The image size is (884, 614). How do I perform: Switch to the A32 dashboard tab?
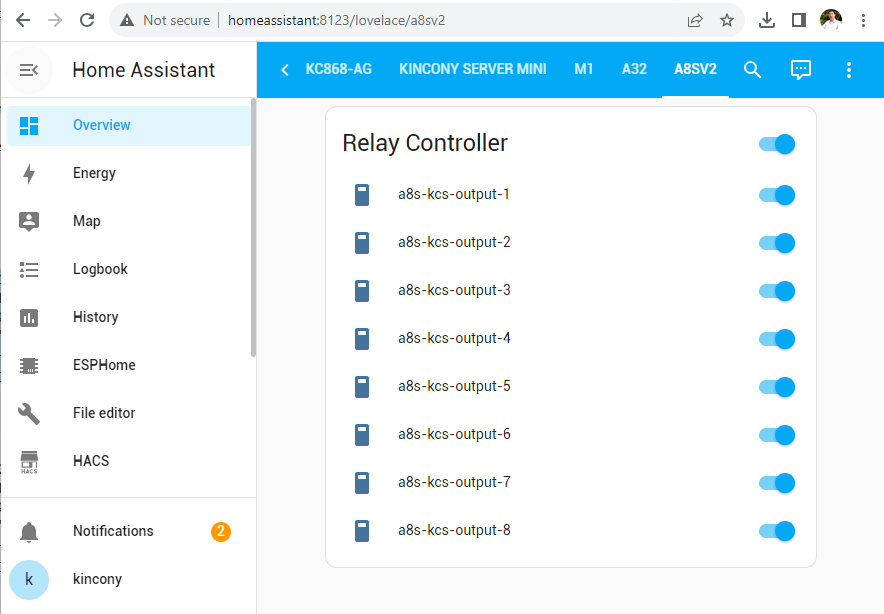634,69
